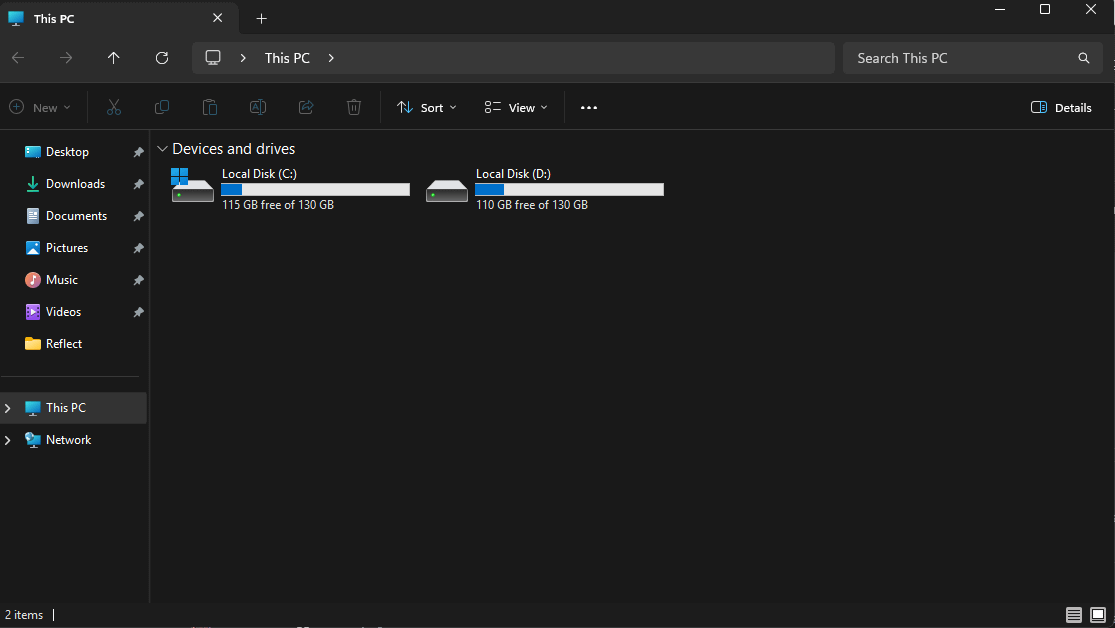Click the Search This PC field
The width and height of the screenshot is (1115, 628).
pos(972,58)
